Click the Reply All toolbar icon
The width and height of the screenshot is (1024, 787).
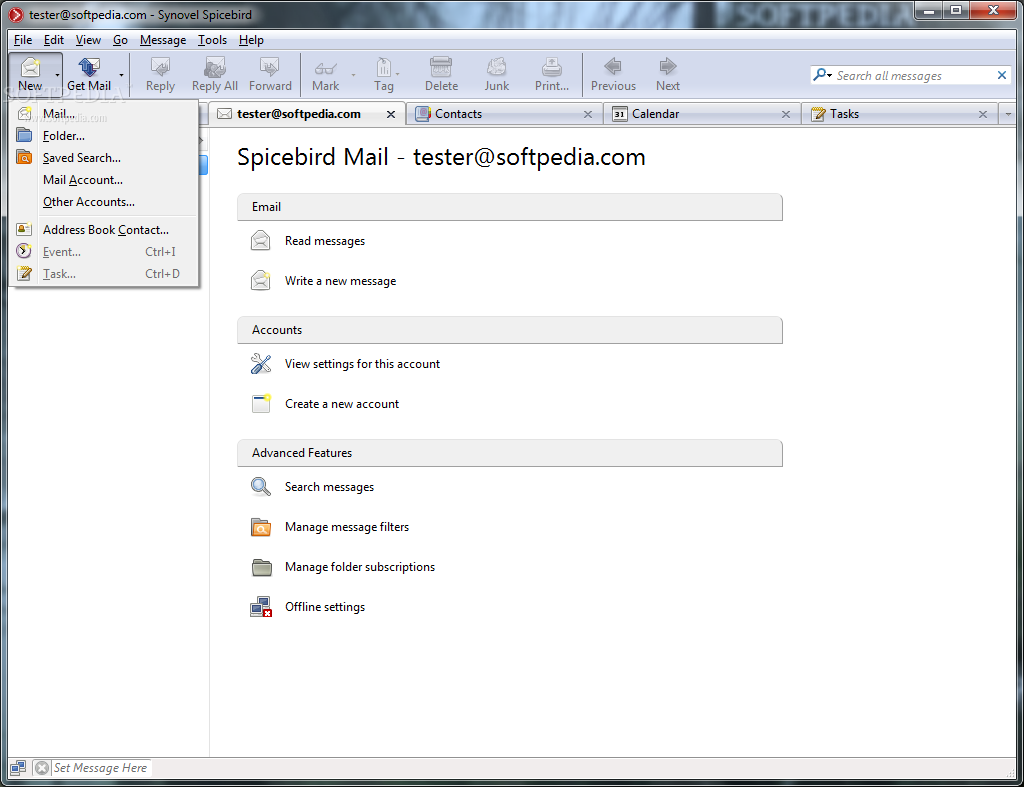[x=215, y=67]
